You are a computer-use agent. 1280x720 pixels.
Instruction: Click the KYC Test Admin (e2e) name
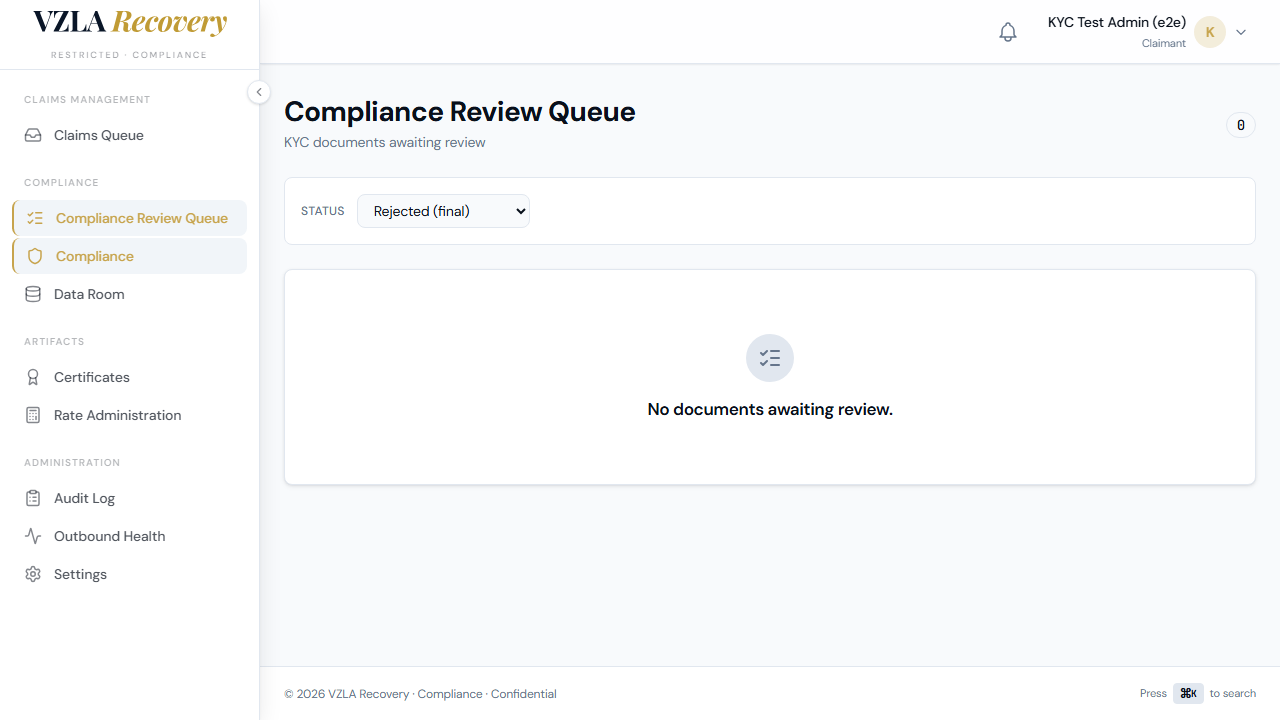[1117, 22]
